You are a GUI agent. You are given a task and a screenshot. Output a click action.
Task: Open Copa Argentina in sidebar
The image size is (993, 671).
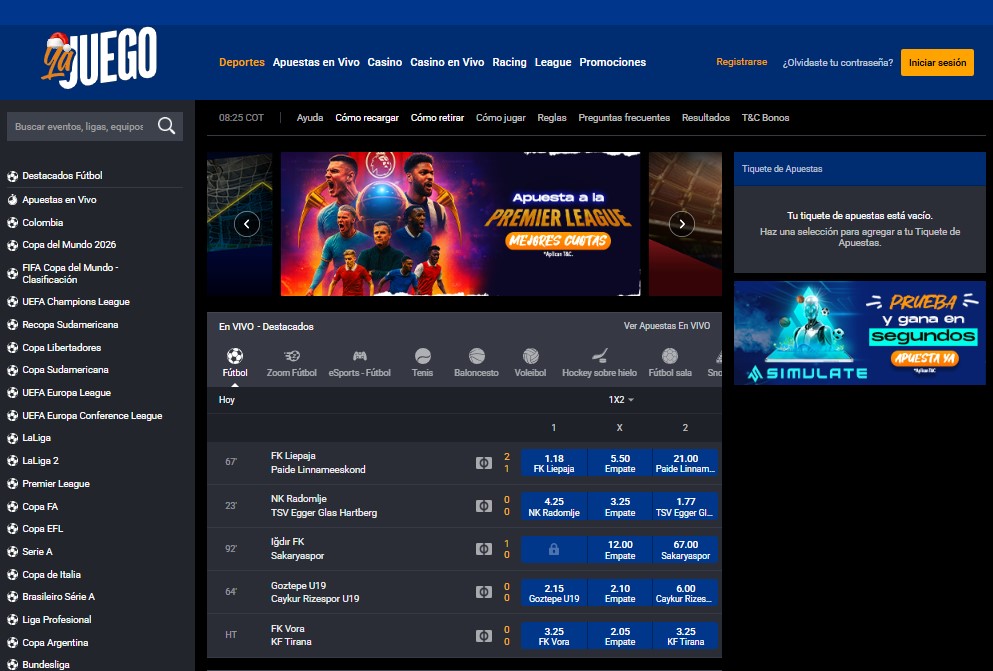pos(55,643)
